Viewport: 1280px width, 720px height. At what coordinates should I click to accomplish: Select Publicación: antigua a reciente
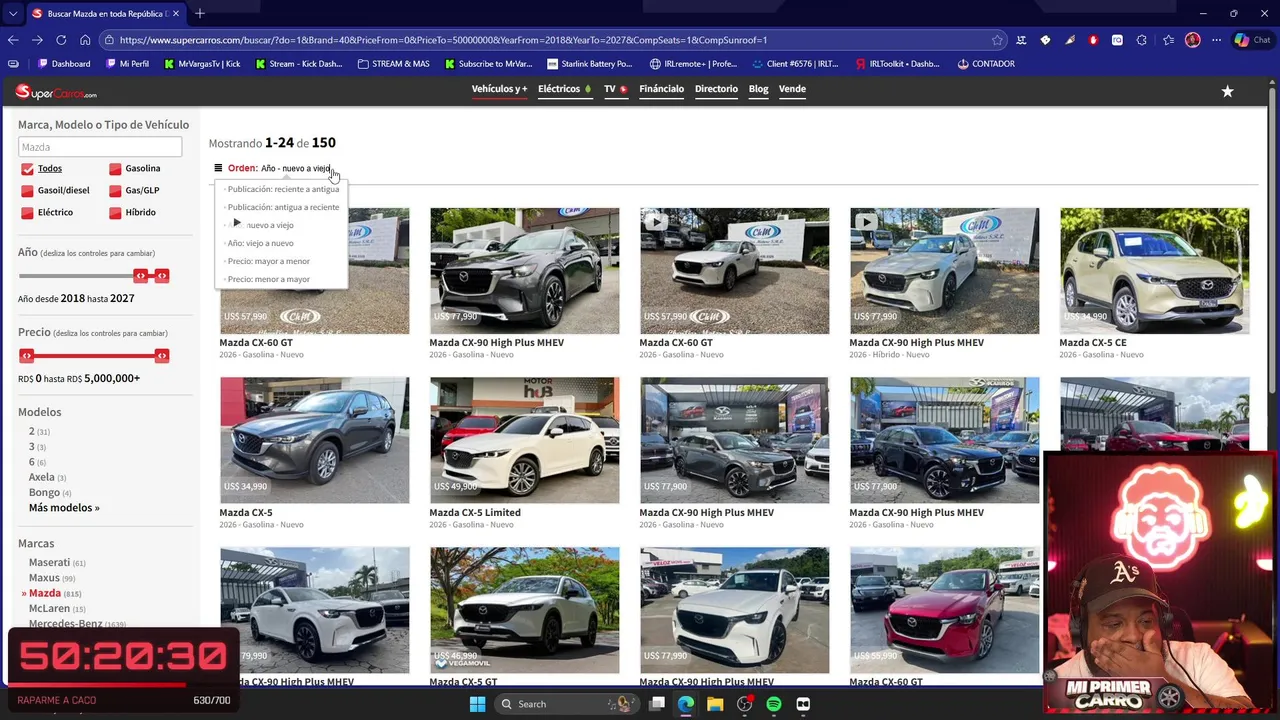283,207
